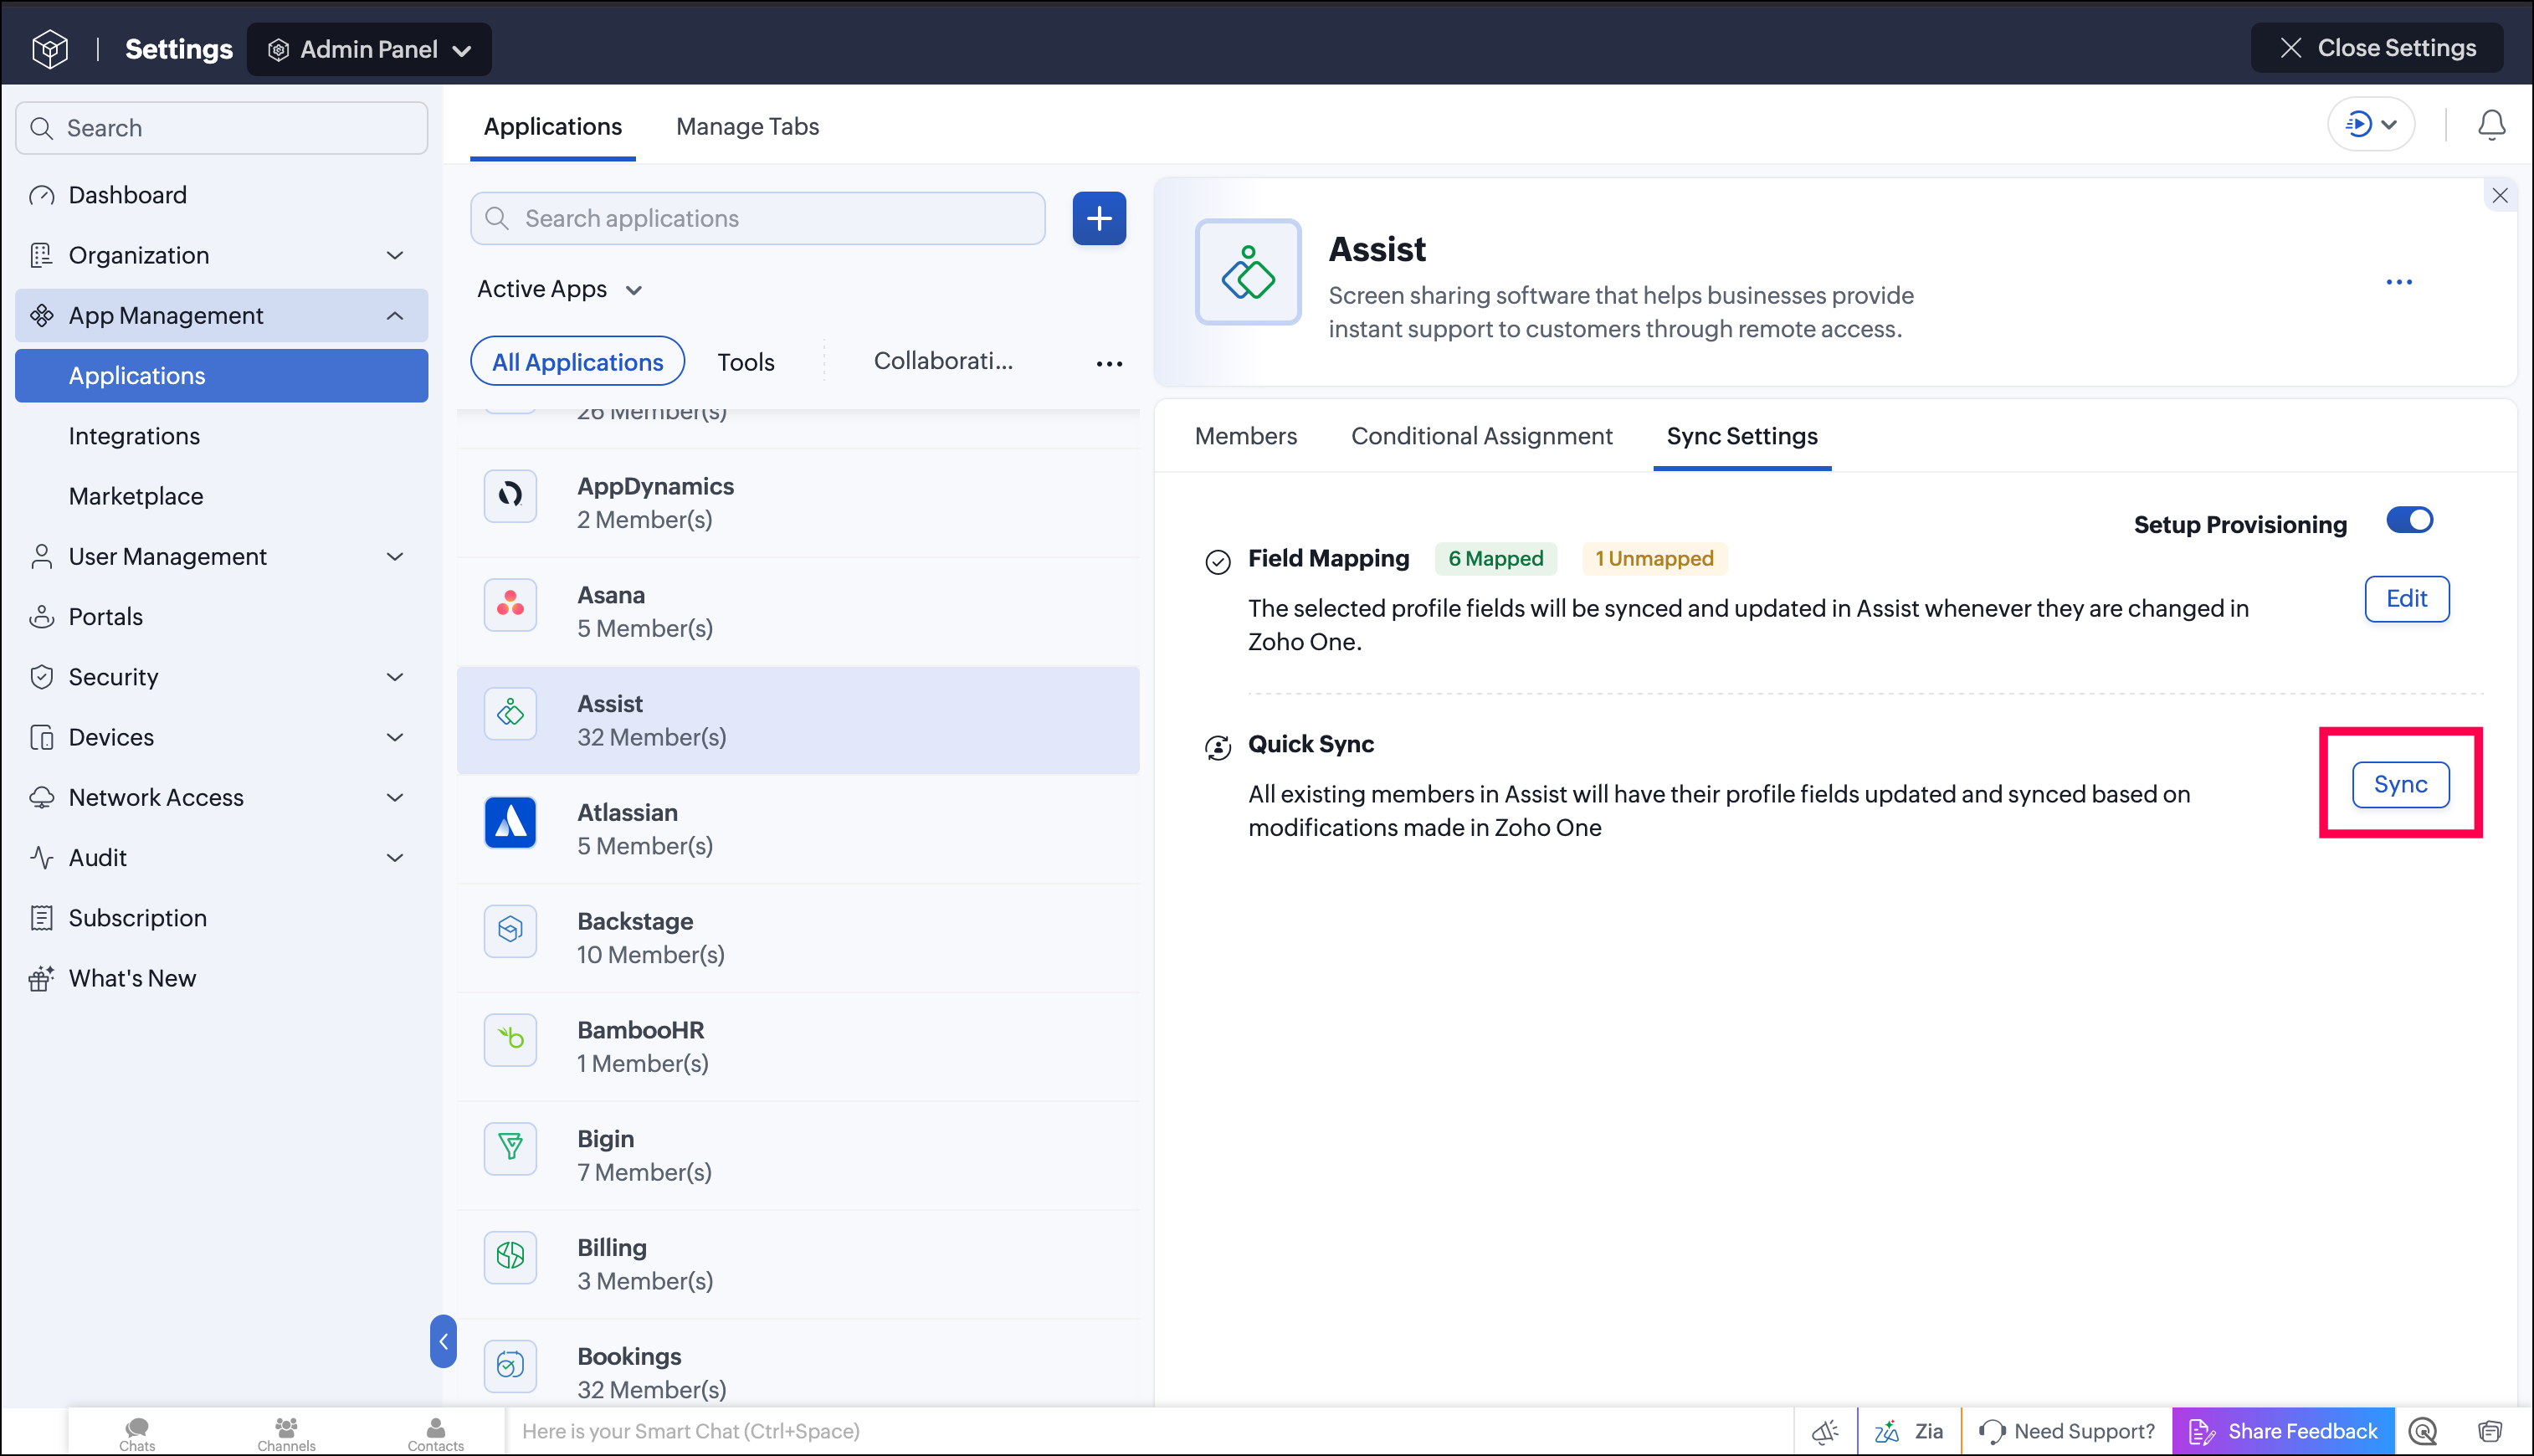Open the Conditional Assignment tab
The height and width of the screenshot is (1456, 2534).
coord(1481,436)
